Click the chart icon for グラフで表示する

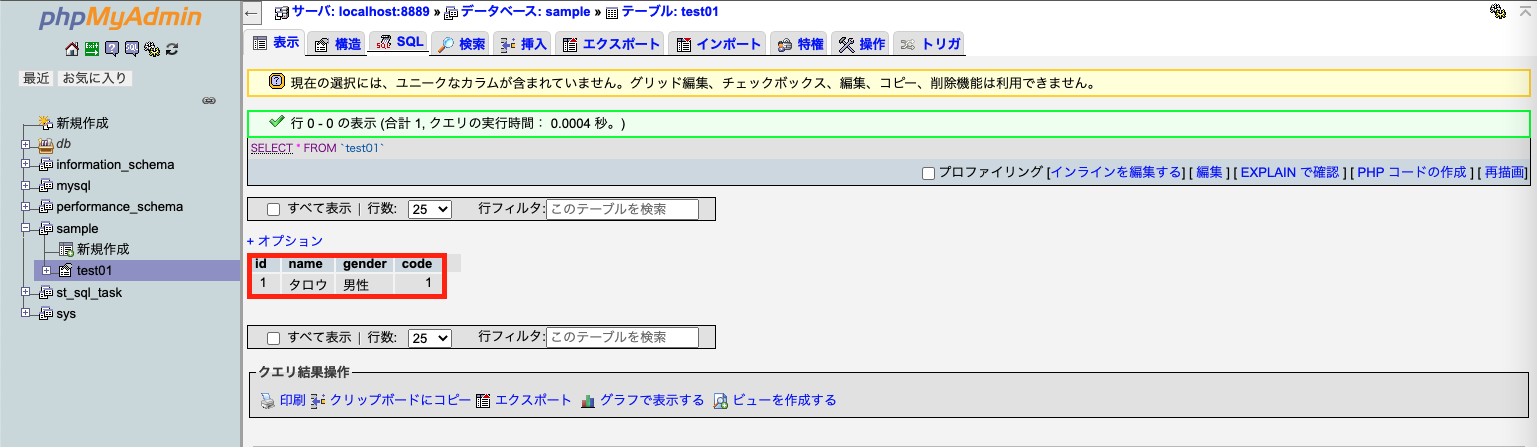(588, 400)
